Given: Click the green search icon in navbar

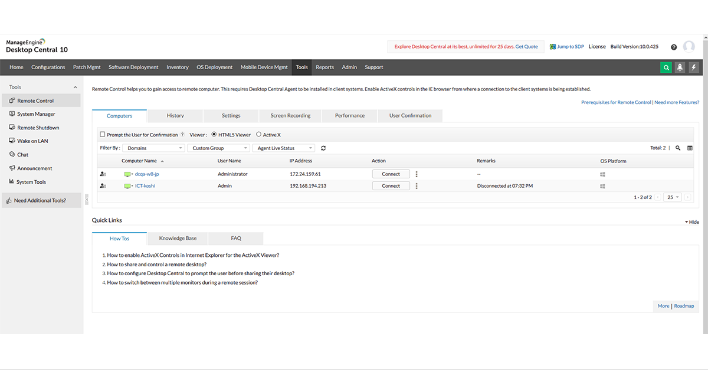Looking at the screenshot, I should click(x=666, y=67).
